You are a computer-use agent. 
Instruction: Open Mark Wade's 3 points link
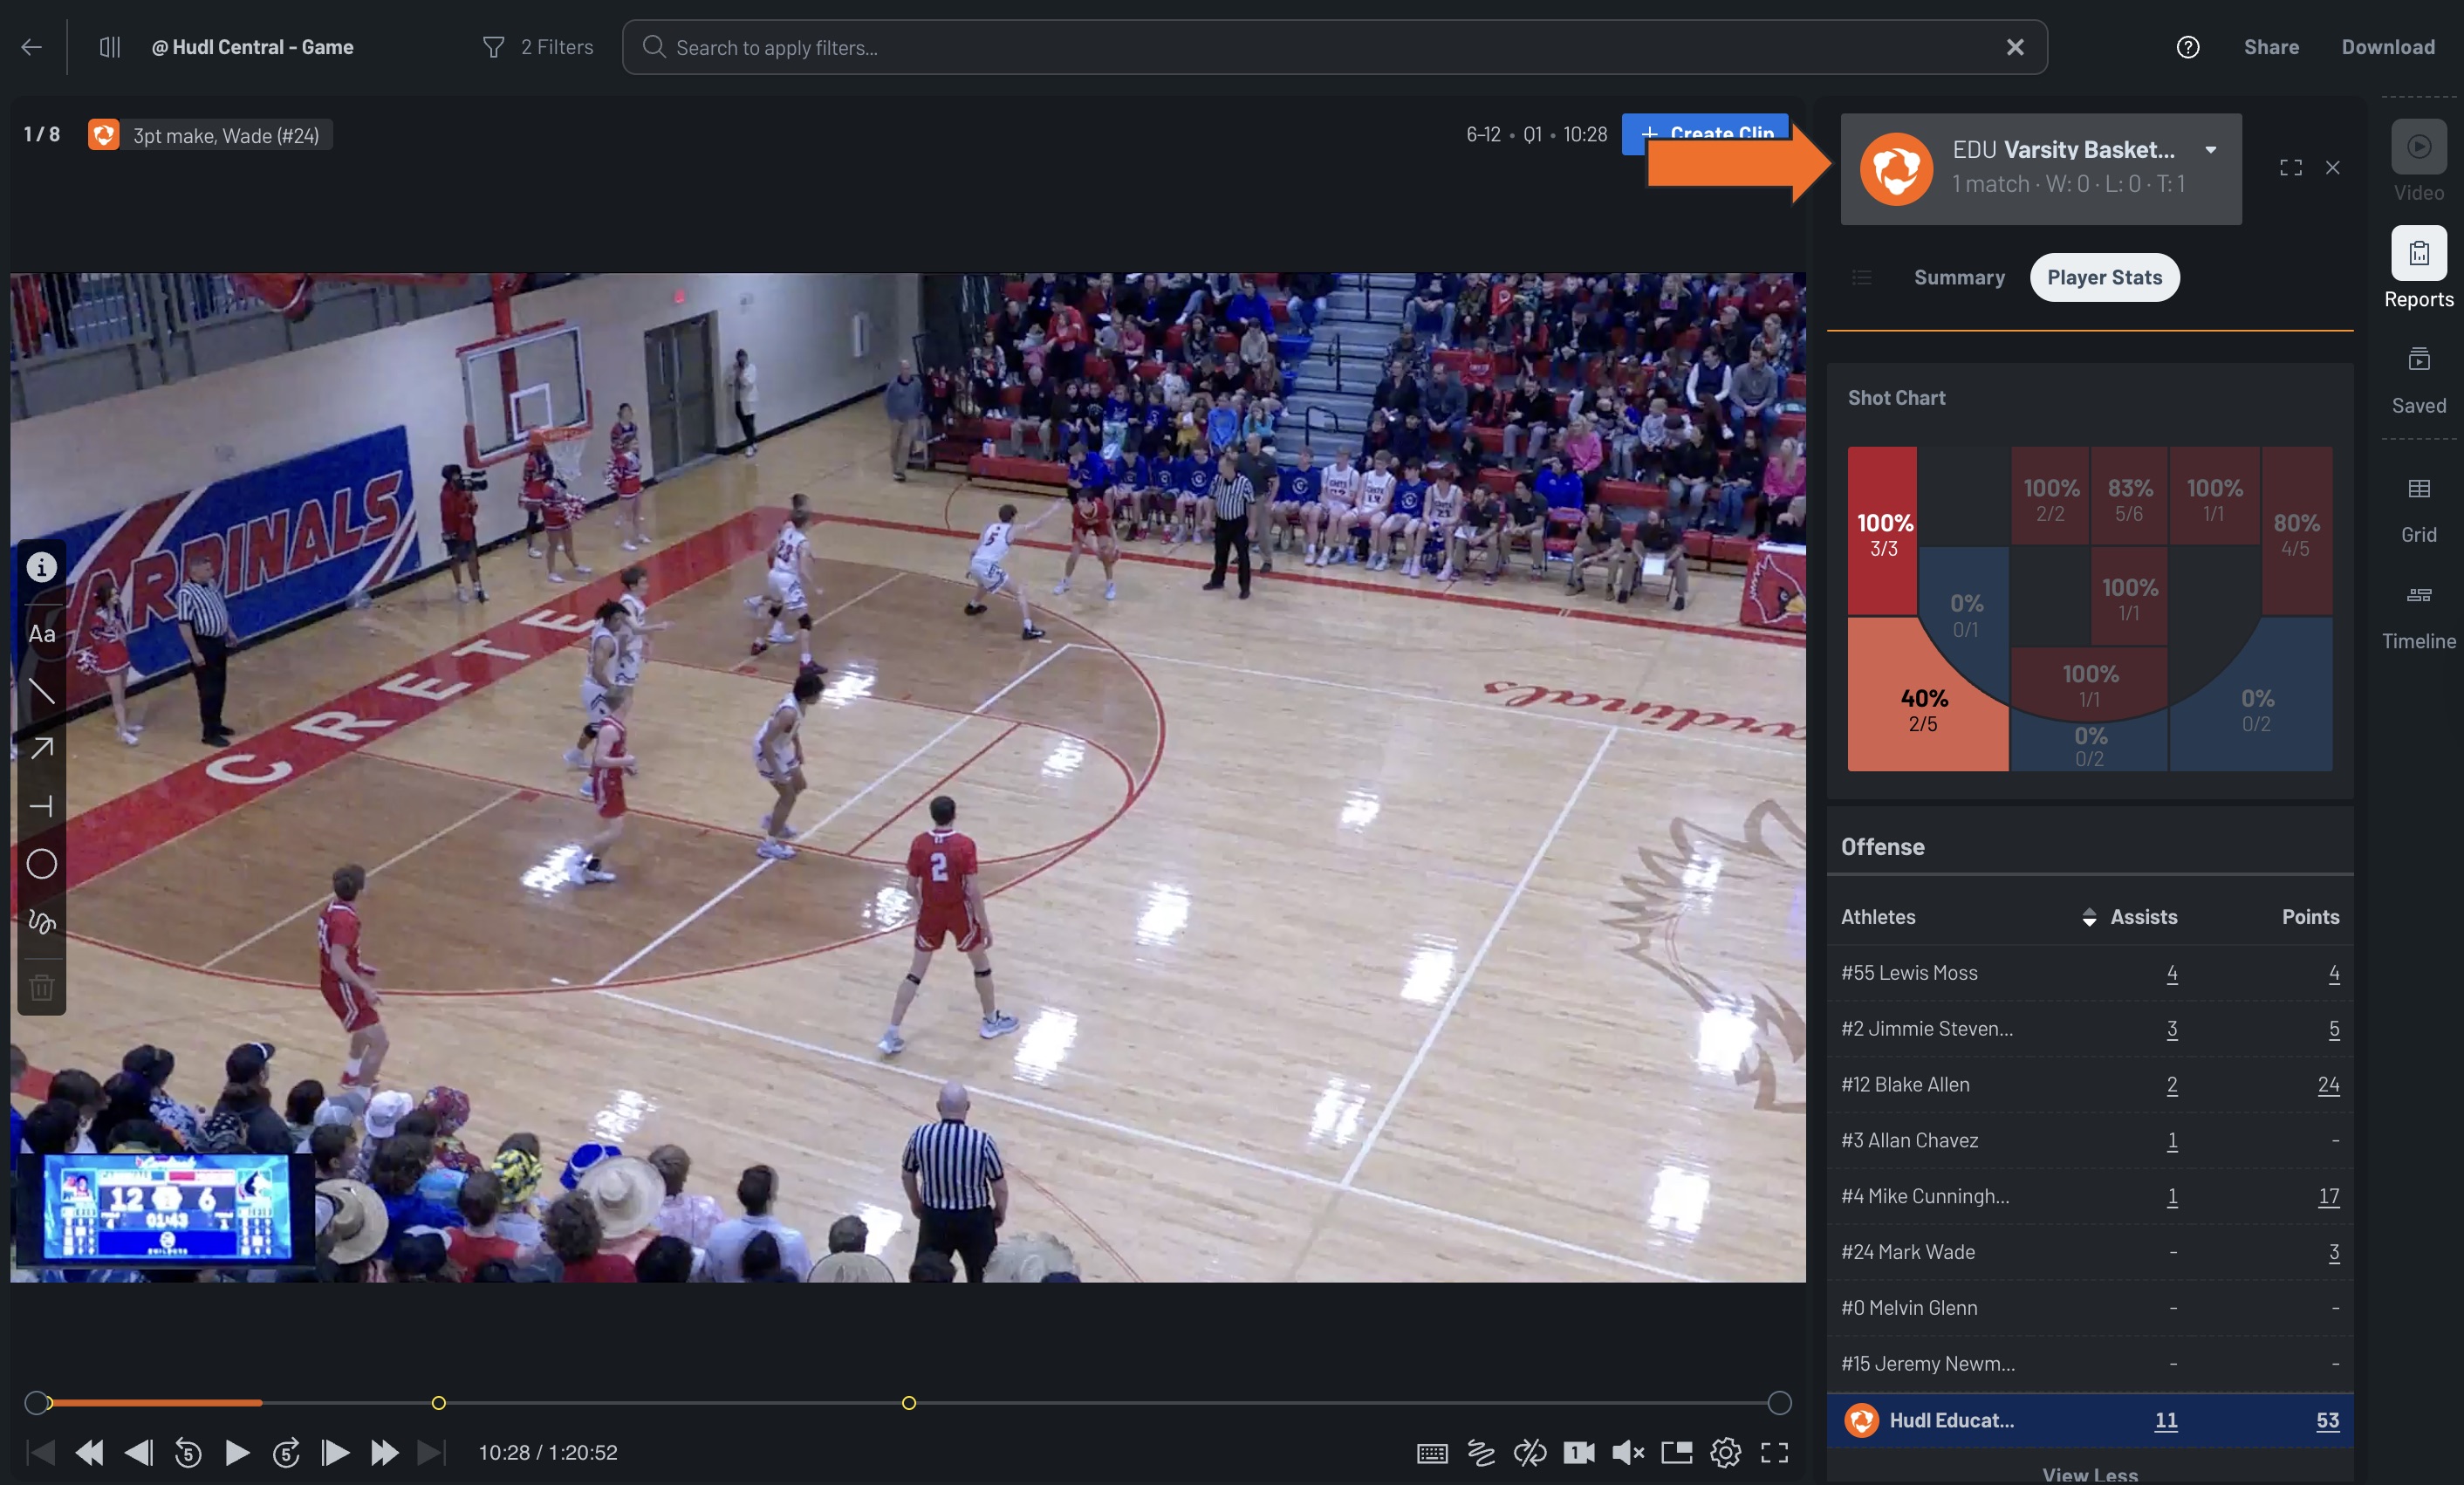2334,1252
